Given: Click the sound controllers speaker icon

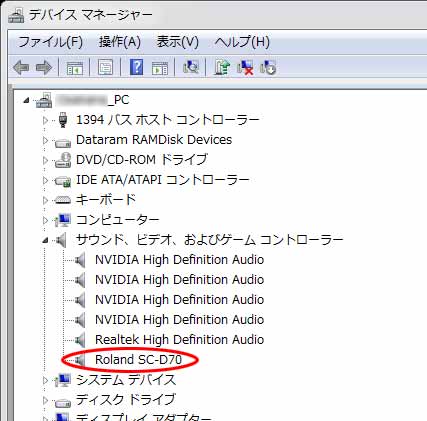Looking at the screenshot, I should click(x=61, y=240).
